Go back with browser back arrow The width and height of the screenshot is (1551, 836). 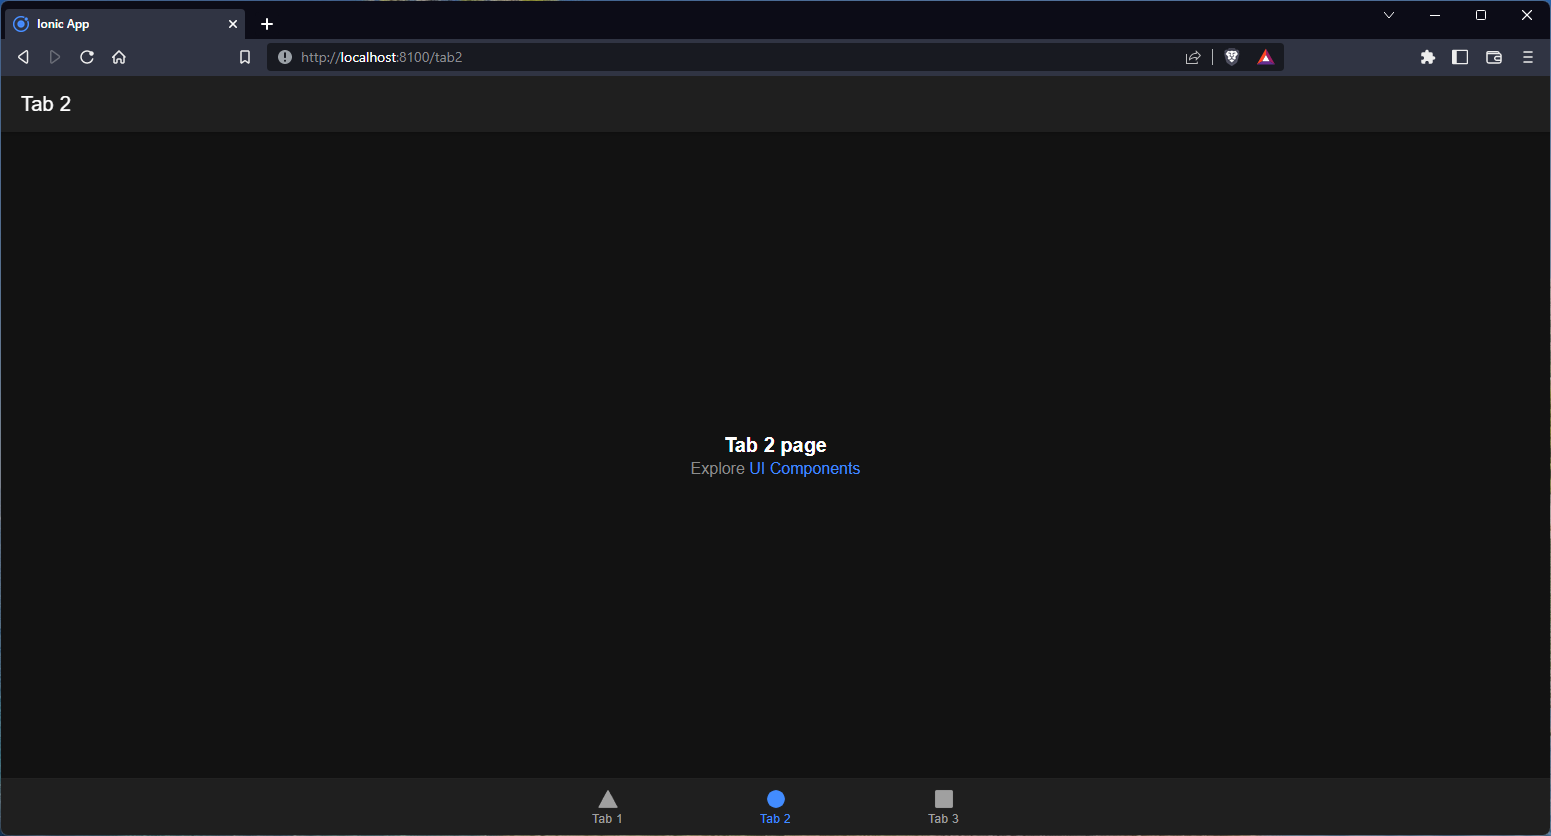pos(23,57)
